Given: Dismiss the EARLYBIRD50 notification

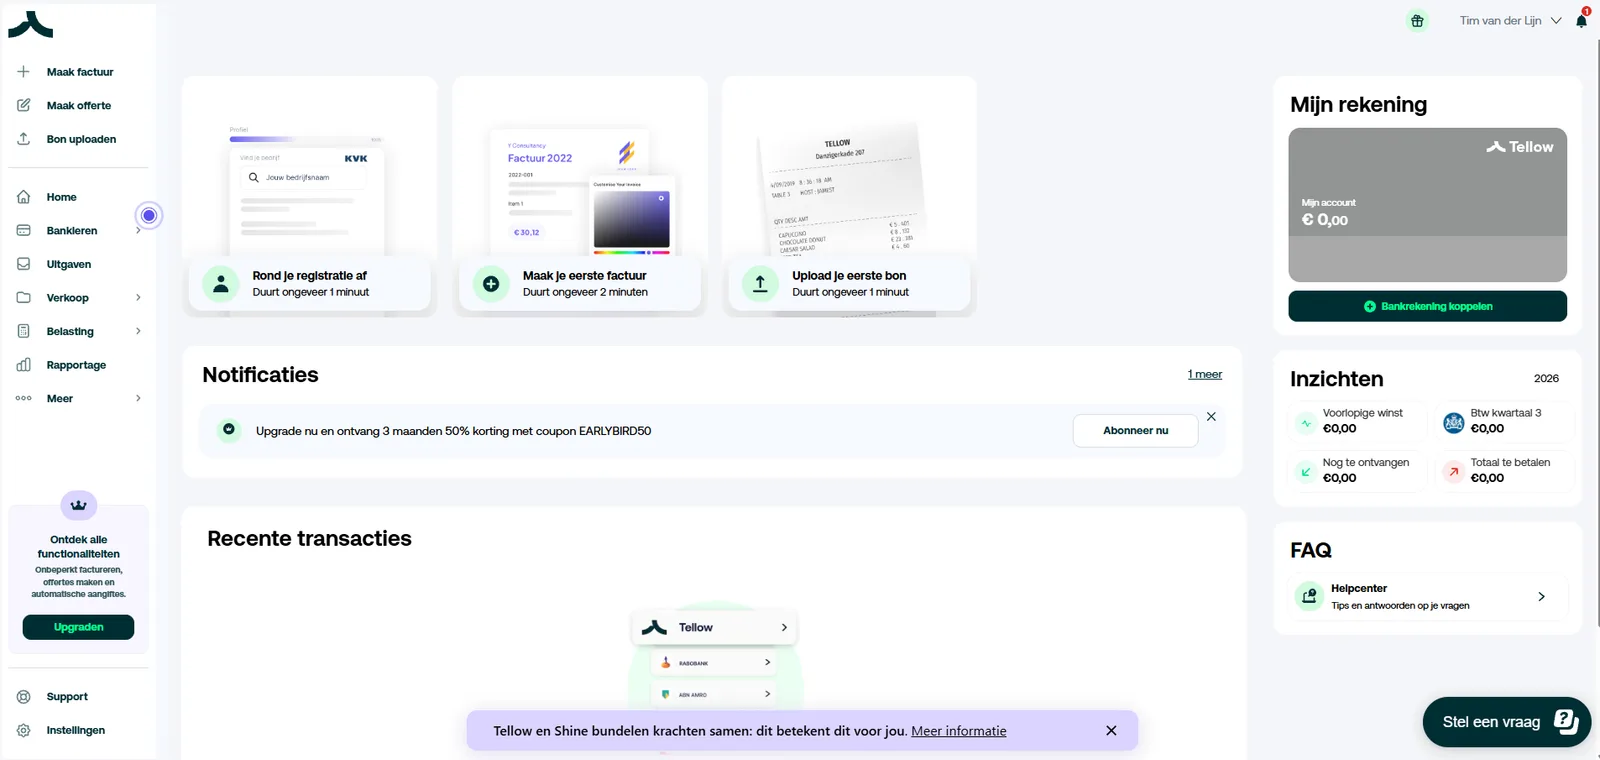Looking at the screenshot, I should (1211, 416).
